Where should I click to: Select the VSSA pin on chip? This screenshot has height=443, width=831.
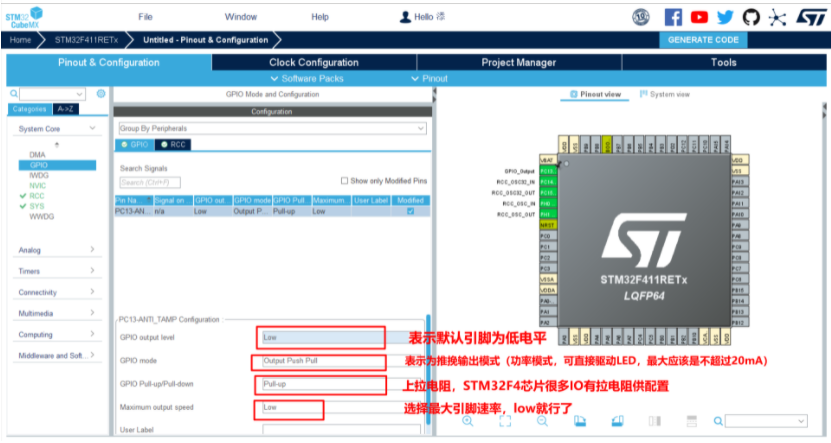[x=547, y=279]
